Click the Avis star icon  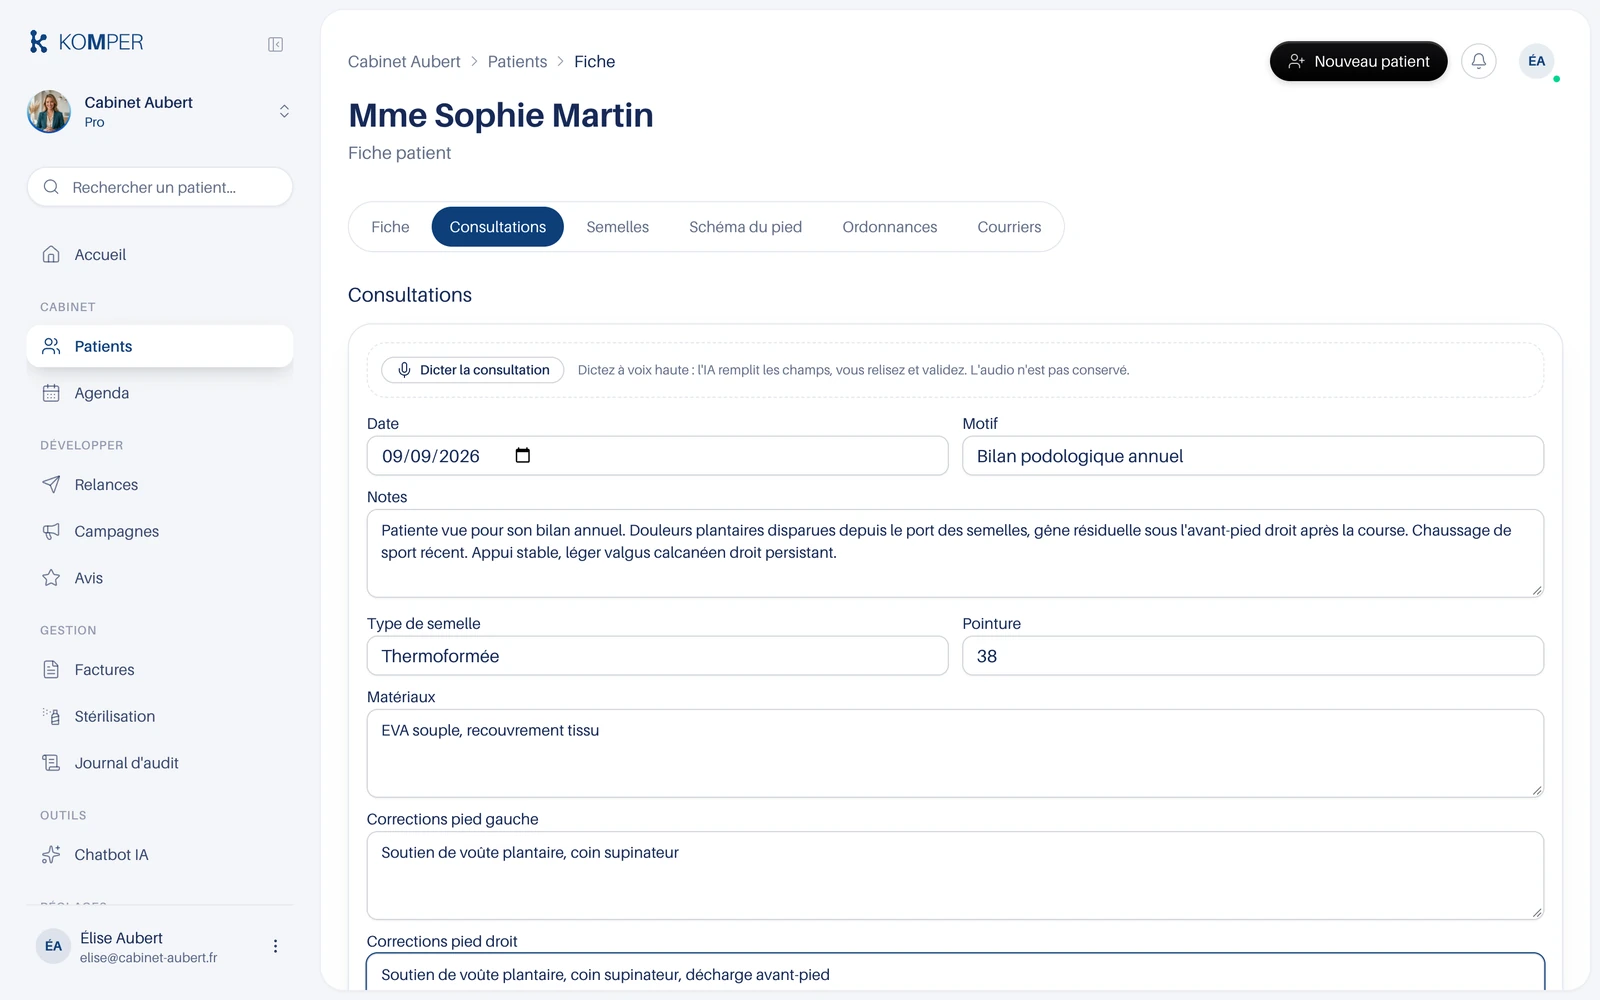(x=51, y=578)
